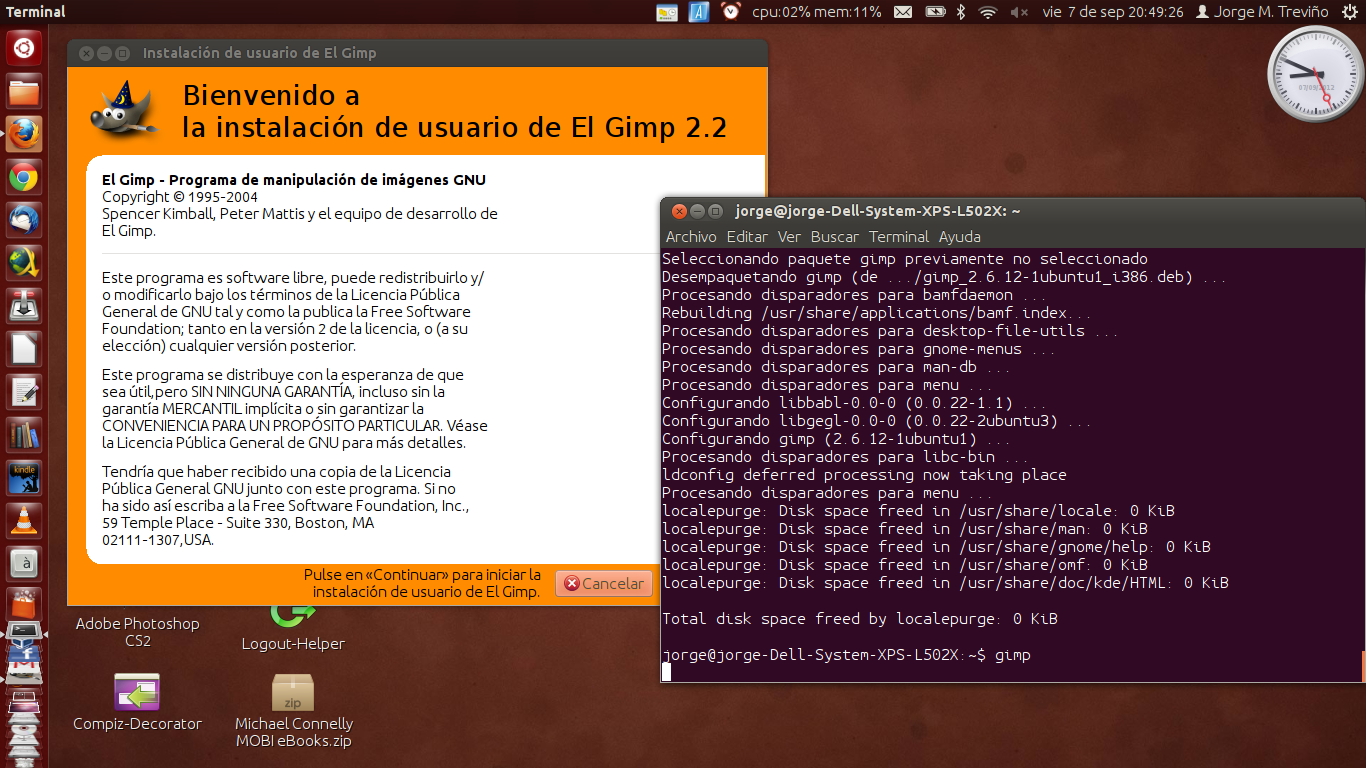Maximize the terminal window
Screen dimensions: 1366x768
pos(715,211)
